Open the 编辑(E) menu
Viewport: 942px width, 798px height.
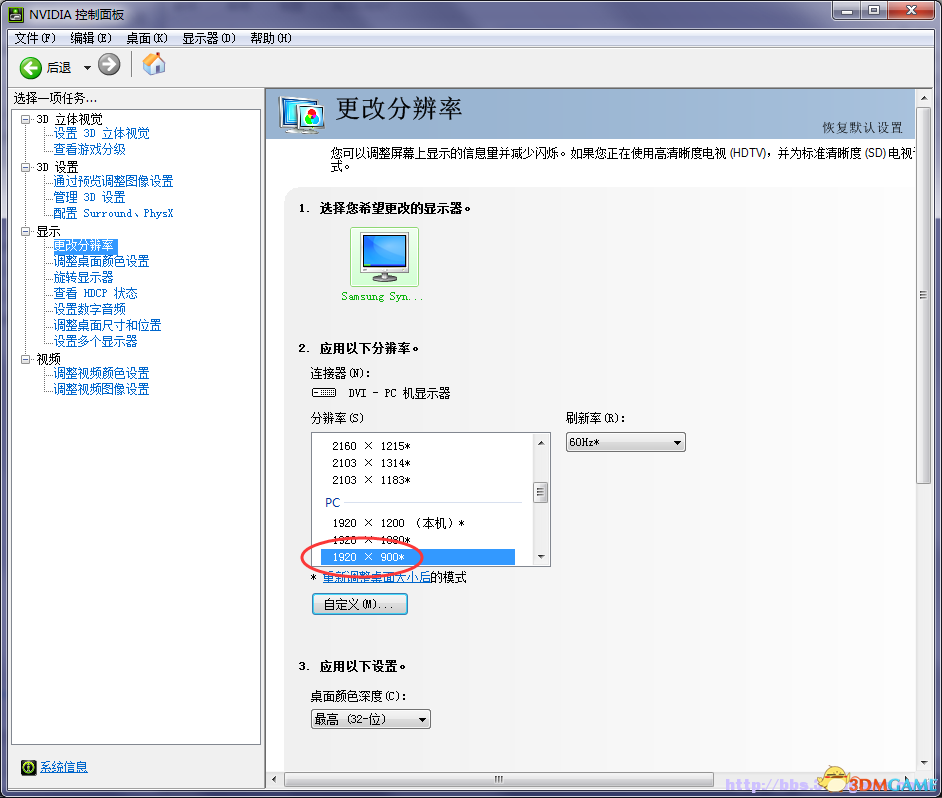91,38
